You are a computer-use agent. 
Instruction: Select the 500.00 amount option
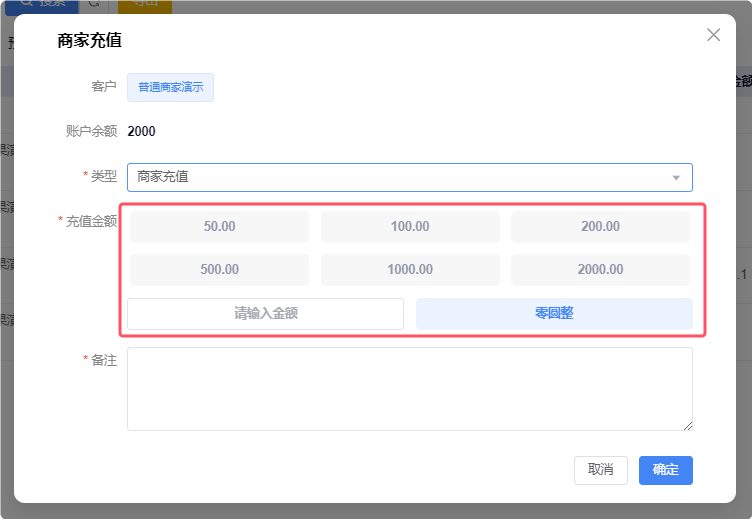click(219, 270)
